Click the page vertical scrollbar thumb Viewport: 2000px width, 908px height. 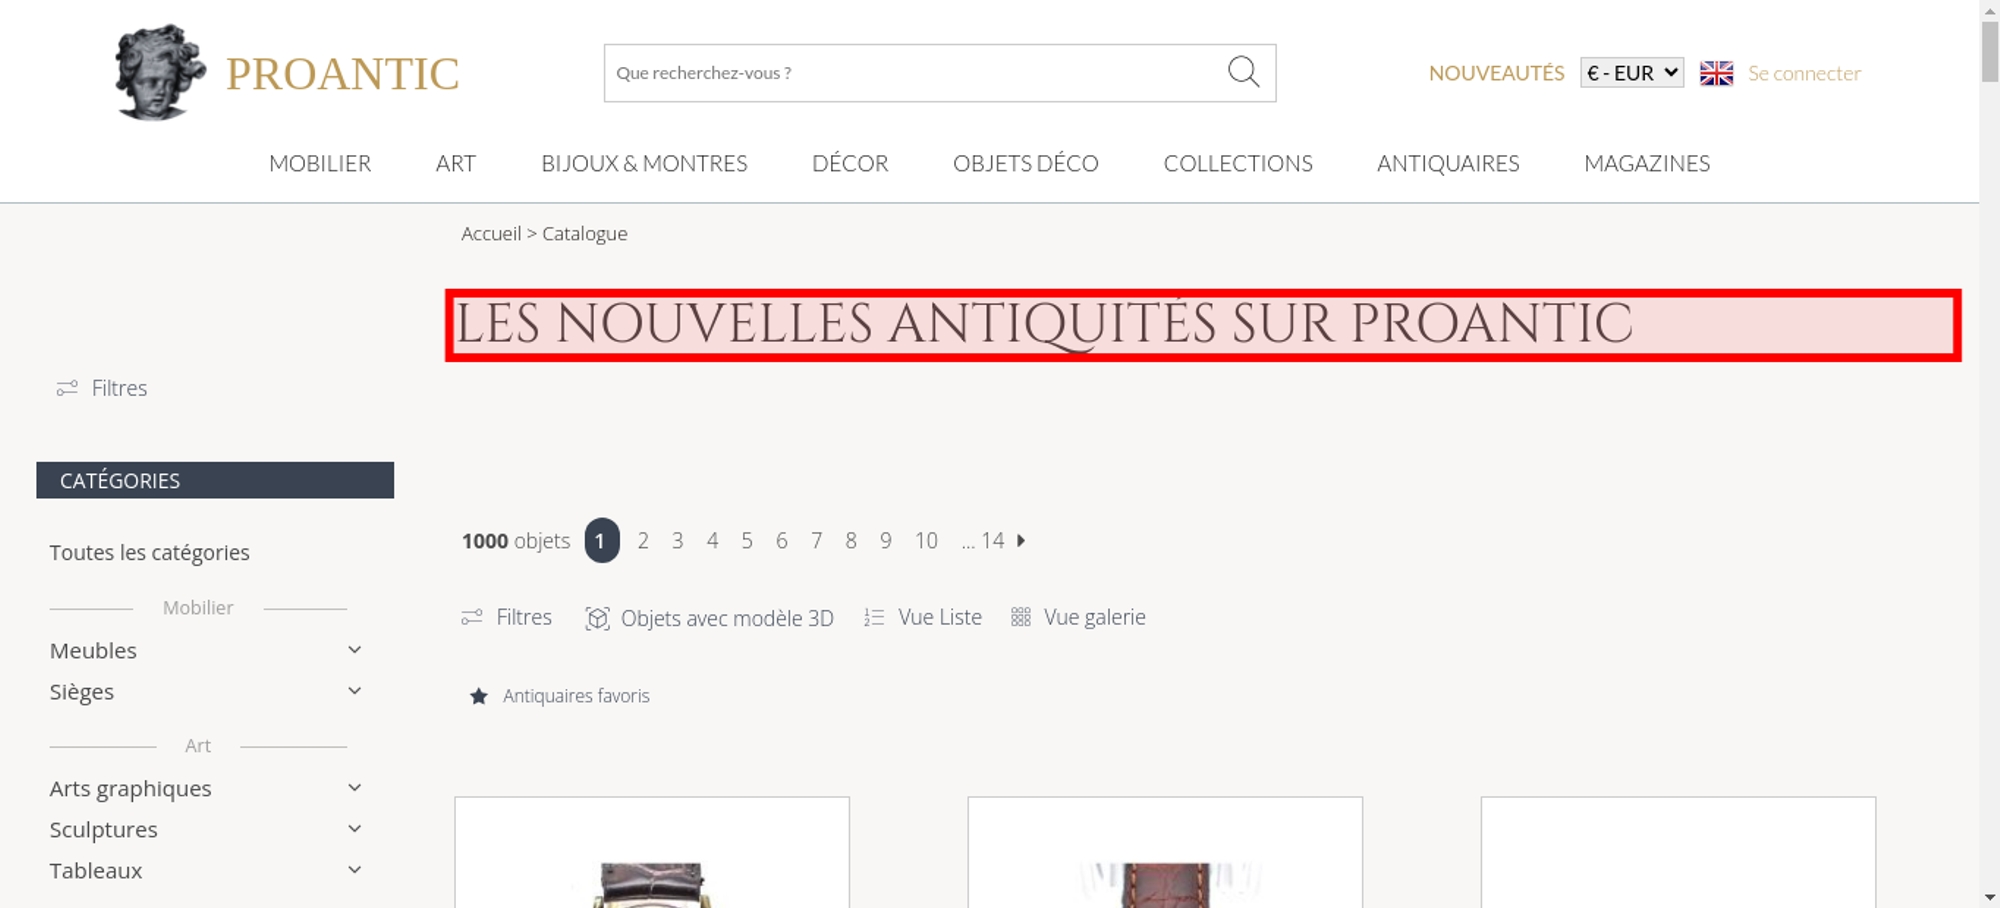[x=1990, y=51]
